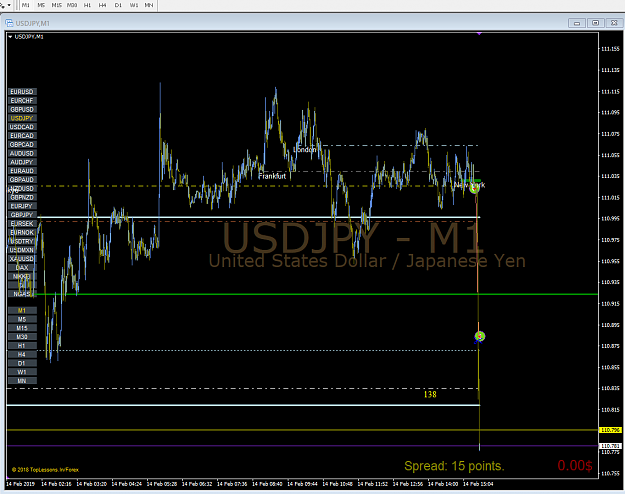The height and width of the screenshot is (494, 625).
Task: Switch chart to AUDUSD symbol button
Action: click(x=22, y=153)
